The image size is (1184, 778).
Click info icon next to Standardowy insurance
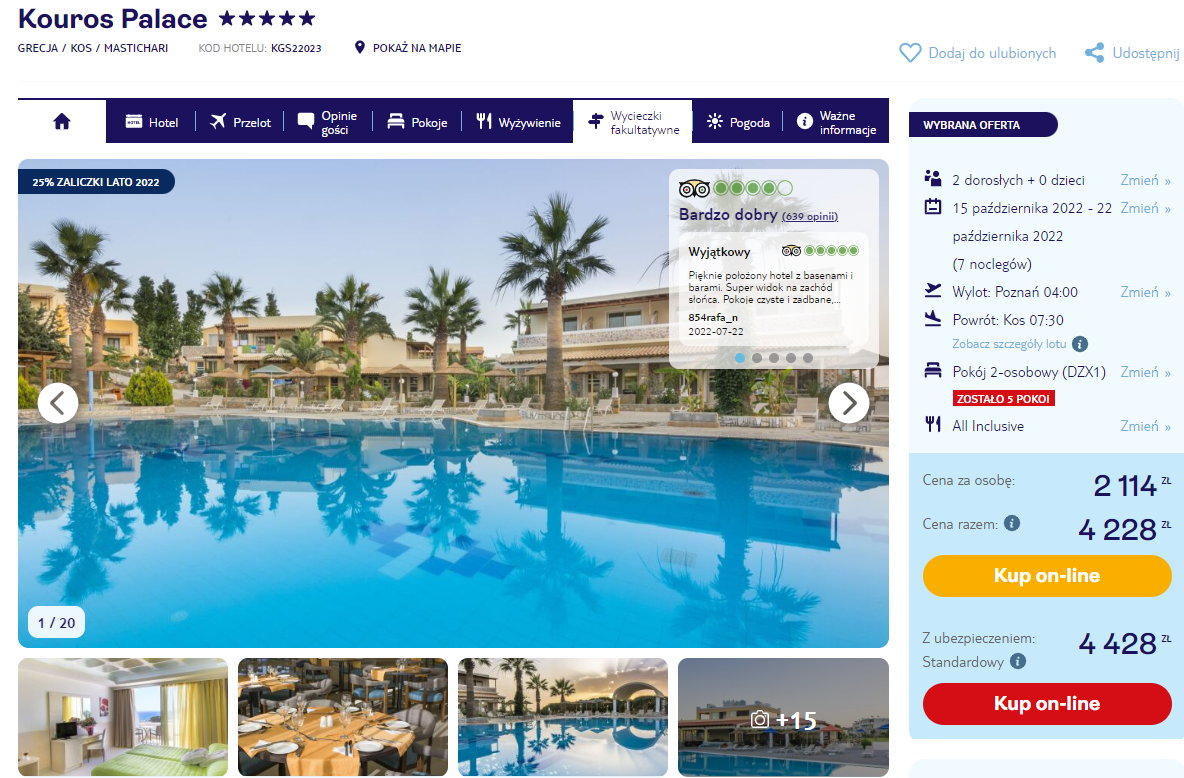click(x=1018, y=661)
